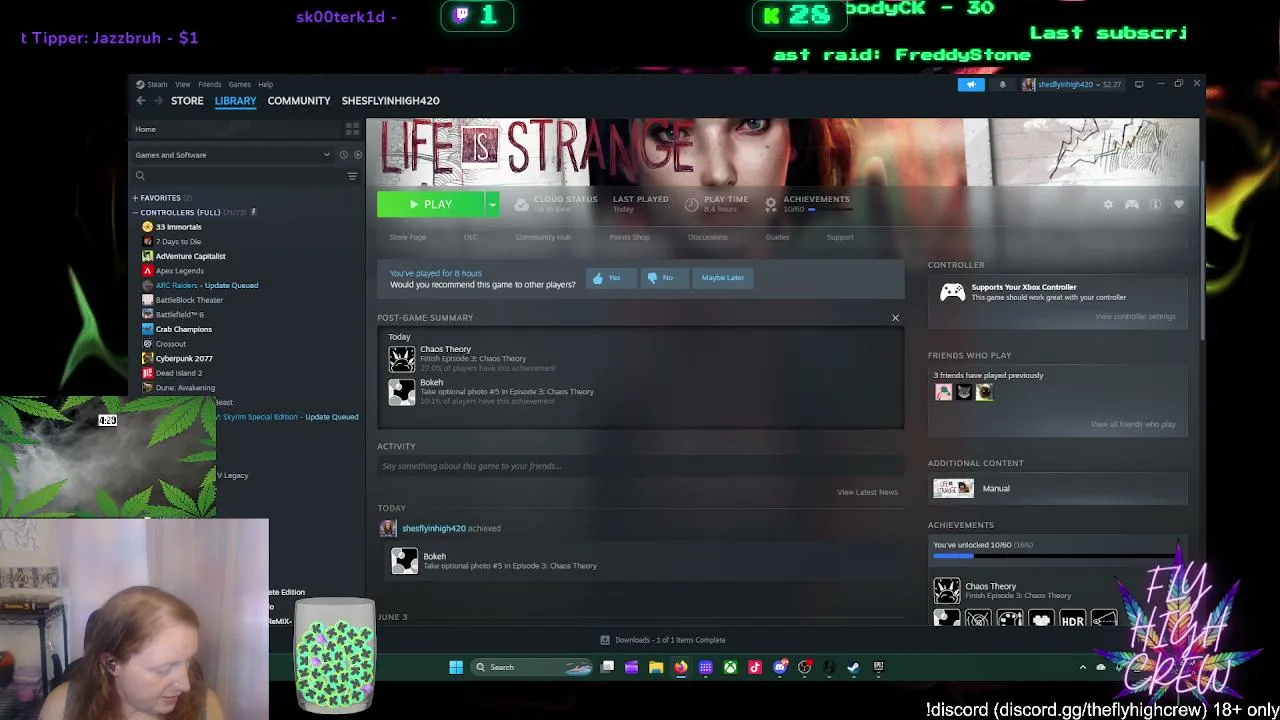1280x720 pixels.
Task: Click View Latest News
Action: tap(867, 492)
